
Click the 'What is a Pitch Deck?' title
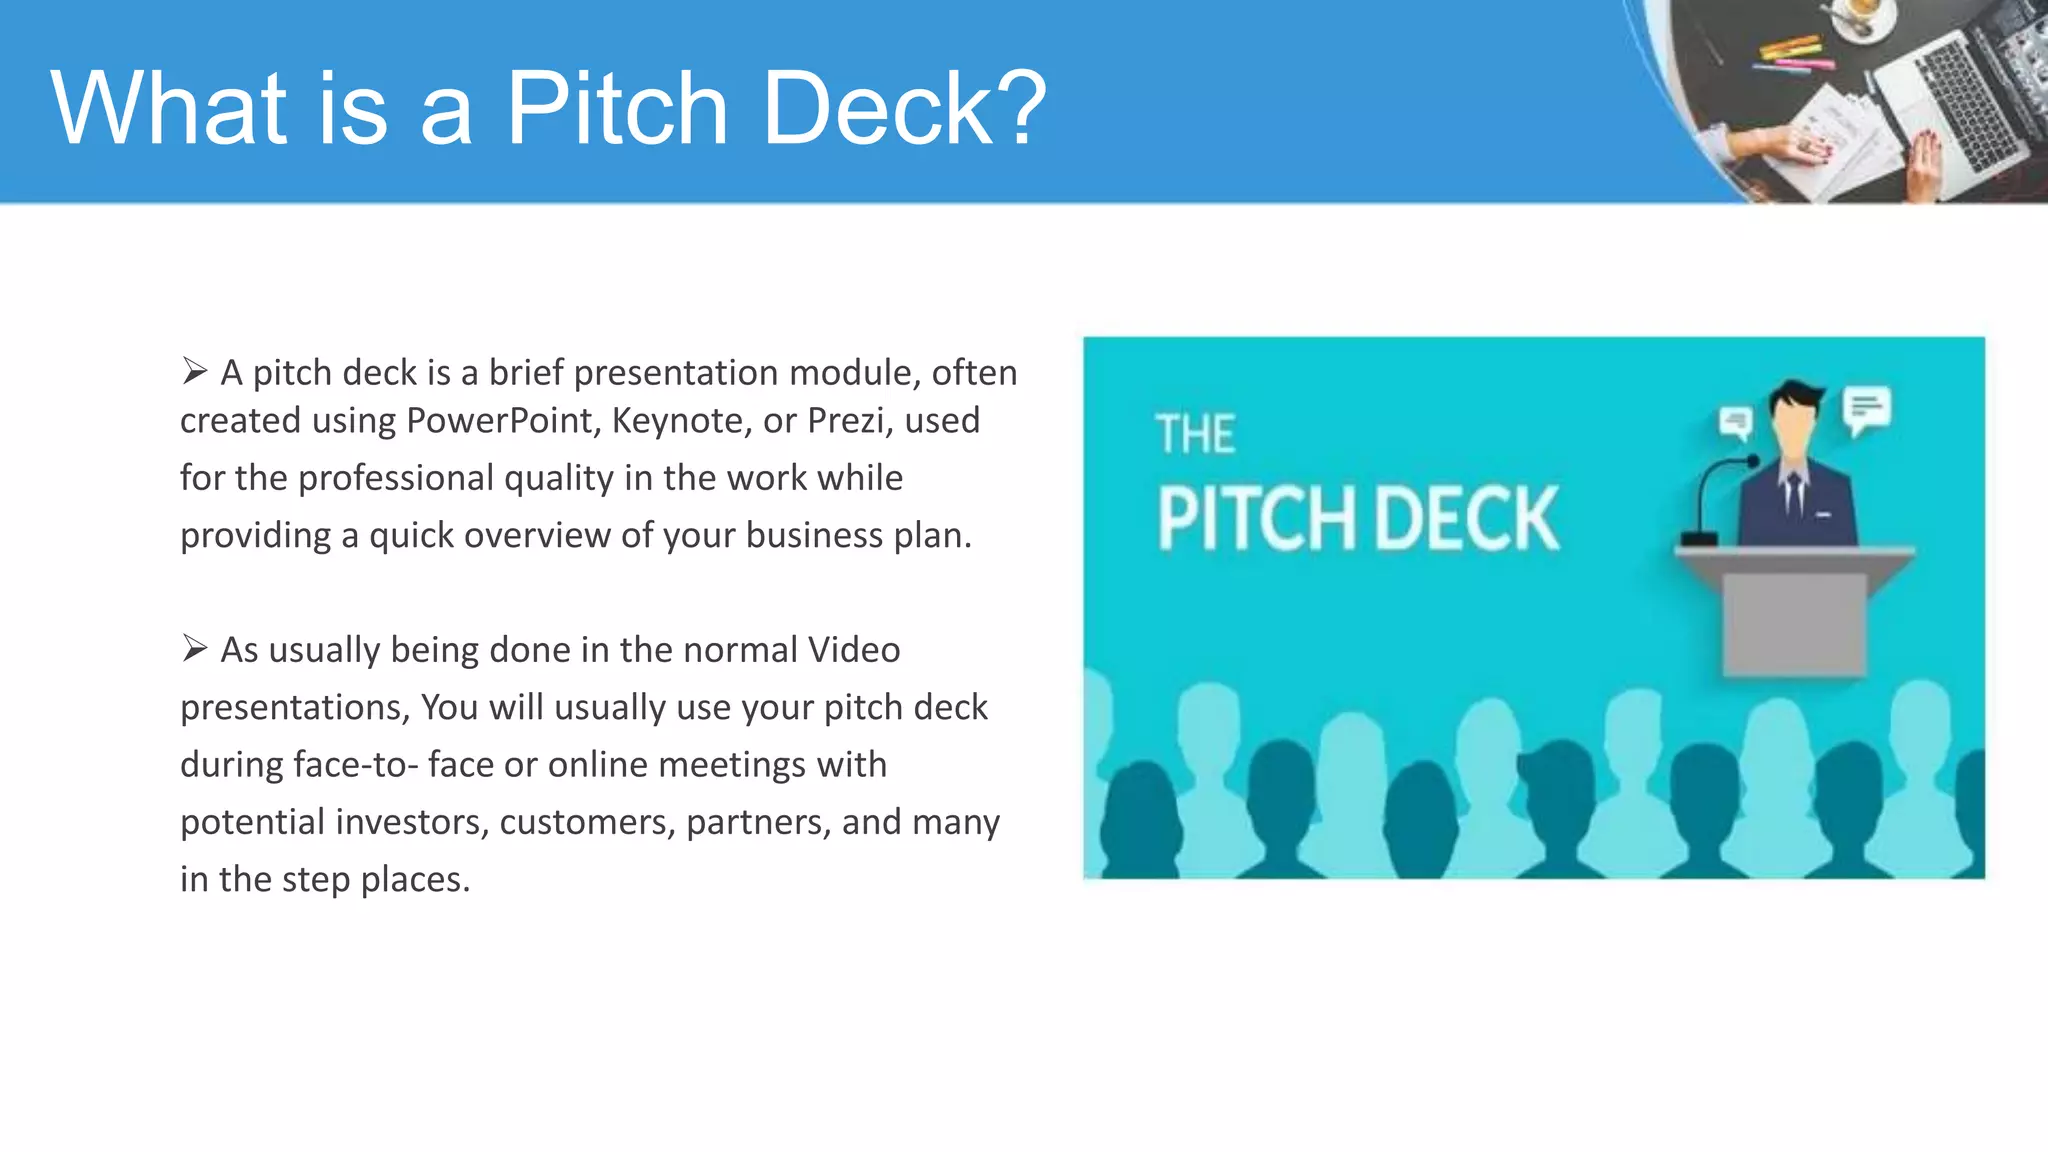coord(549,108)
